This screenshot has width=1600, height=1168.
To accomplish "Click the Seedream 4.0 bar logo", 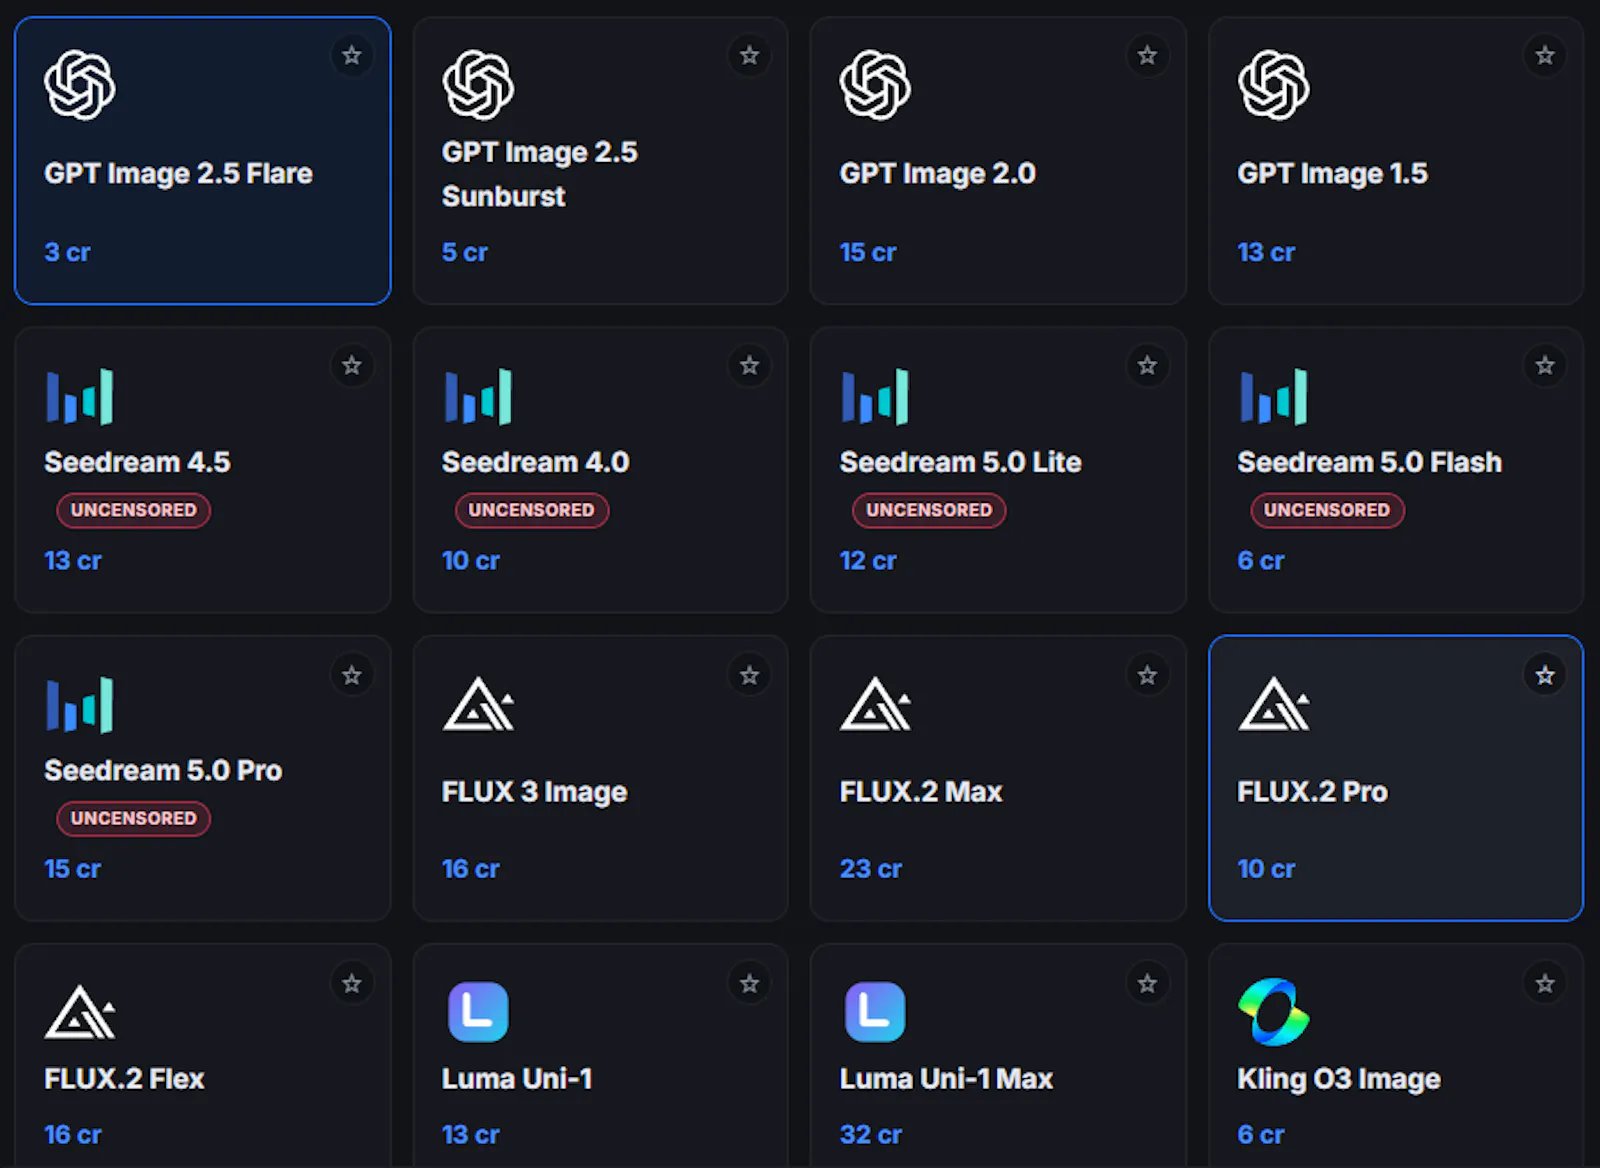I will pyautogui.click(x=478, y=397).
